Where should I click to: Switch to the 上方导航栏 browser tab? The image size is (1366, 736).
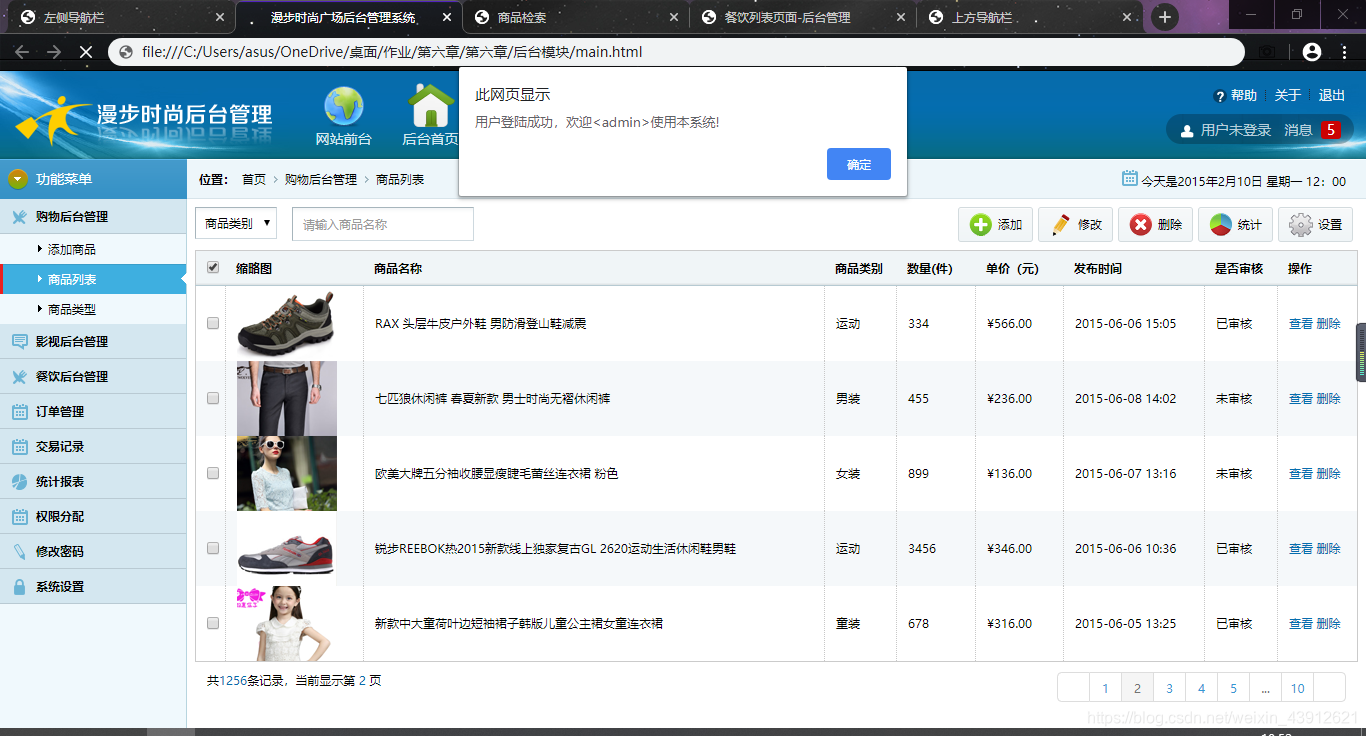1030,18
